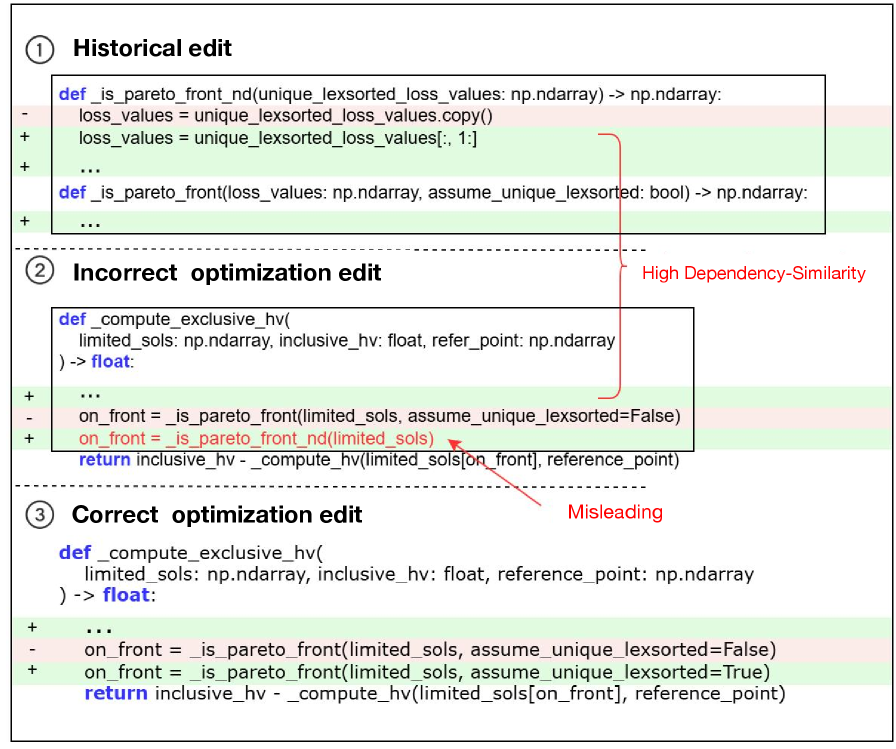Click the red-text _is_pareto_front_nd(limited_sols) line
Image resolution: width=896 pixels, height=749 pixels.
(x=256, y=439)
